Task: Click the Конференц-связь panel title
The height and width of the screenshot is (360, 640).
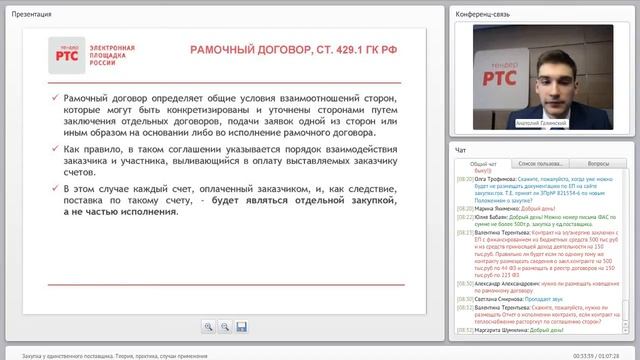Action: tap(482, 14)
